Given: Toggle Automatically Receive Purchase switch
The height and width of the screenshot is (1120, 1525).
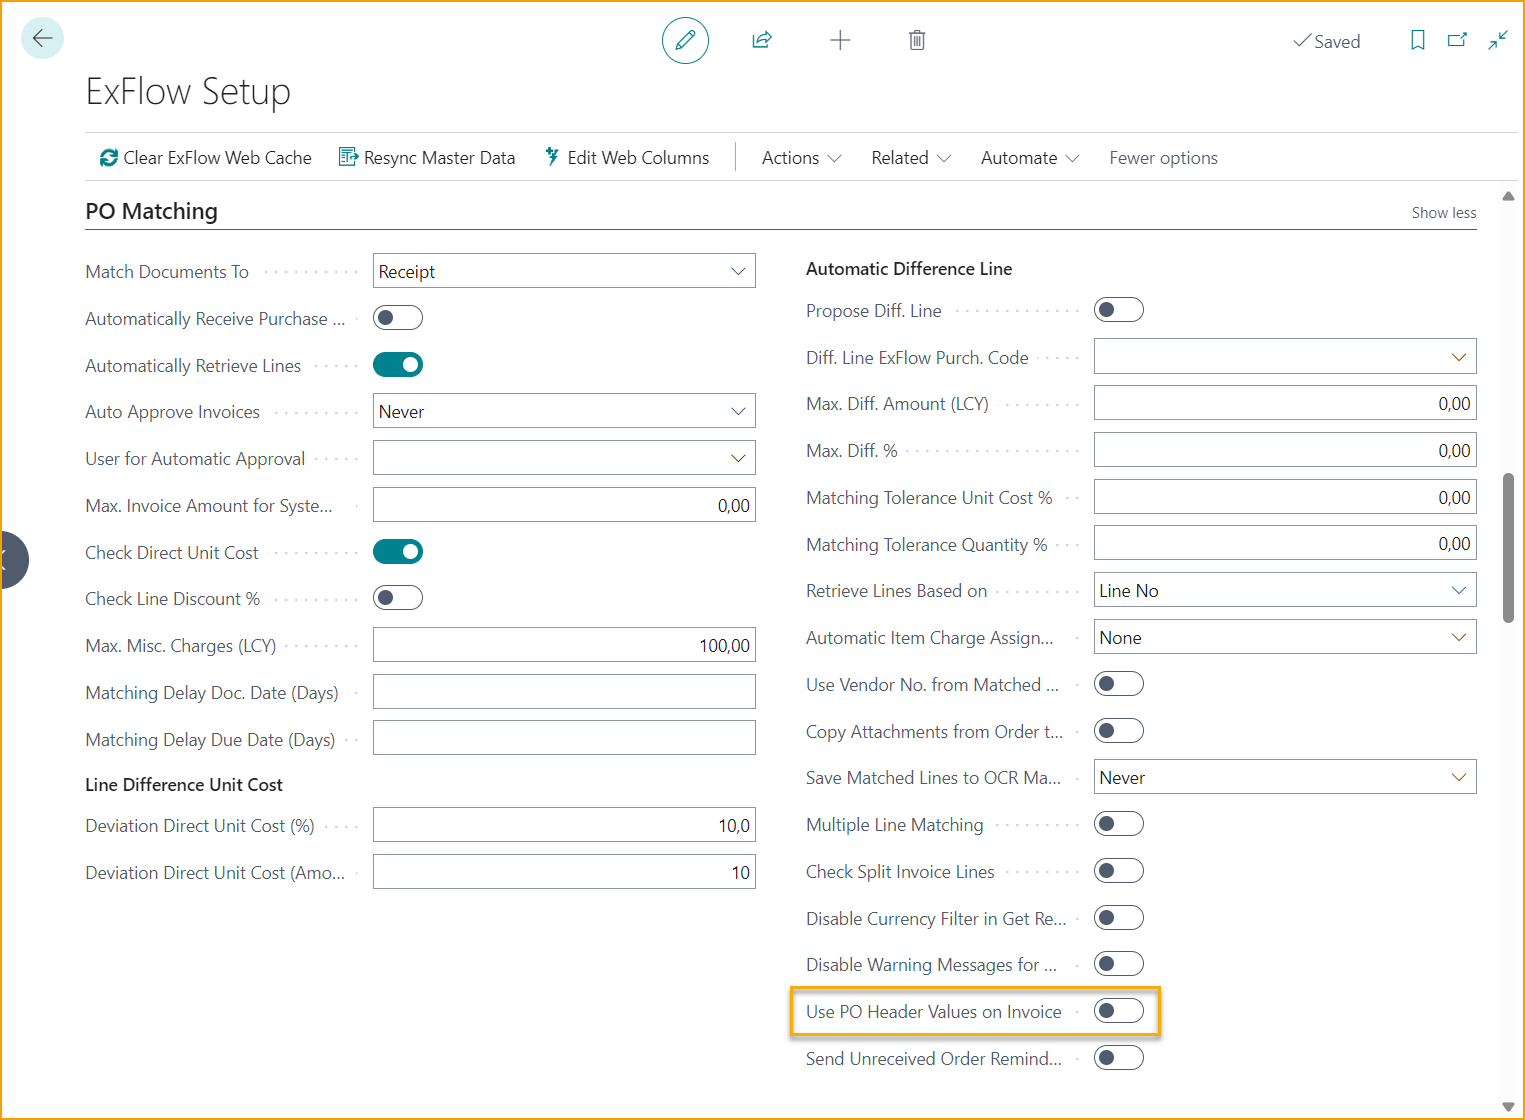Looking at the screenshot, I should [398, 318].
